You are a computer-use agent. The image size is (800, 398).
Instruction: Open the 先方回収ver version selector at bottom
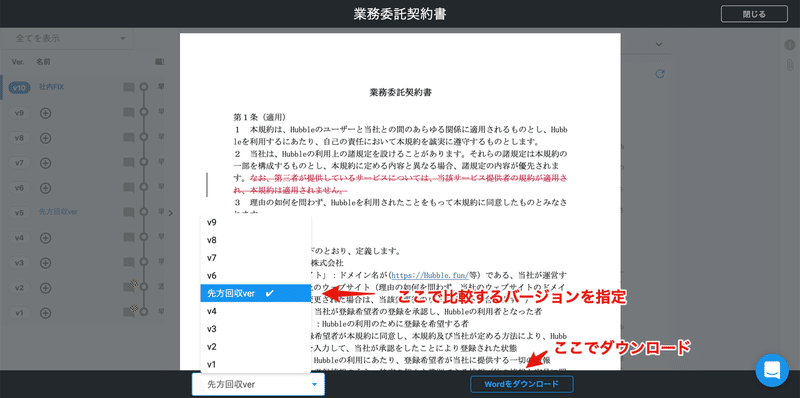258,384
